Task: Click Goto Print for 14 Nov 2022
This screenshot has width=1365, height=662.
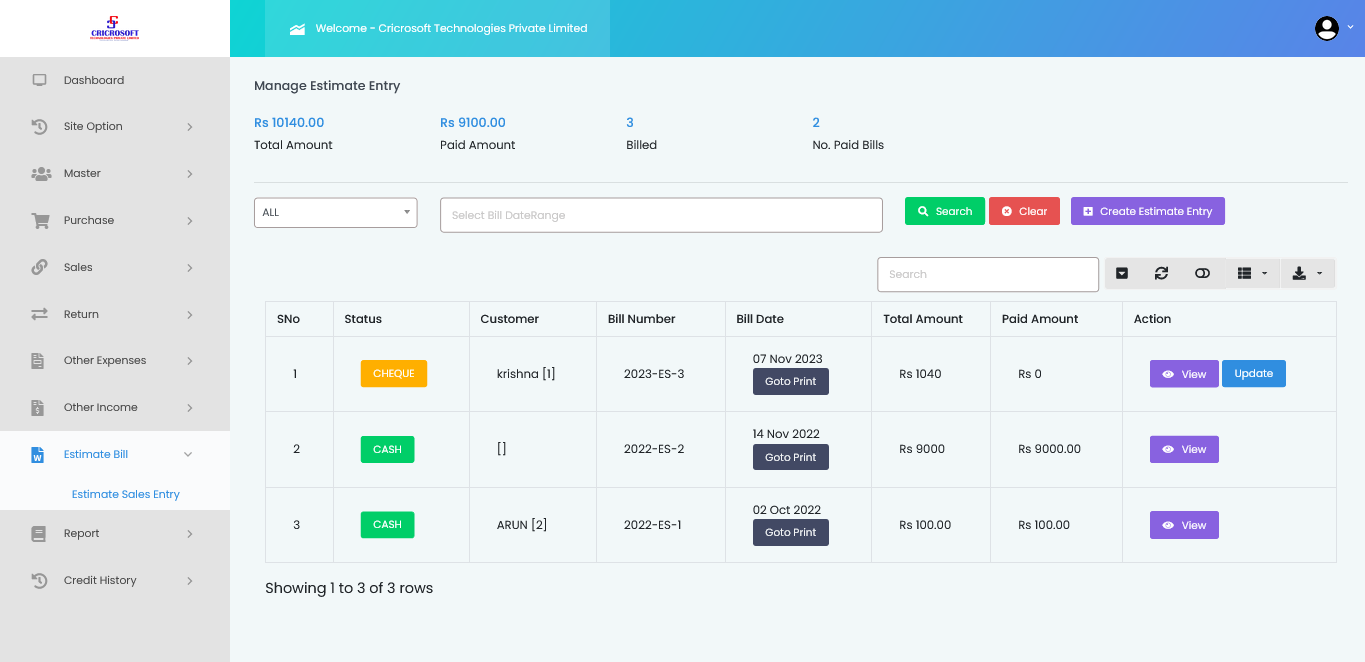Action: (791, 457)
